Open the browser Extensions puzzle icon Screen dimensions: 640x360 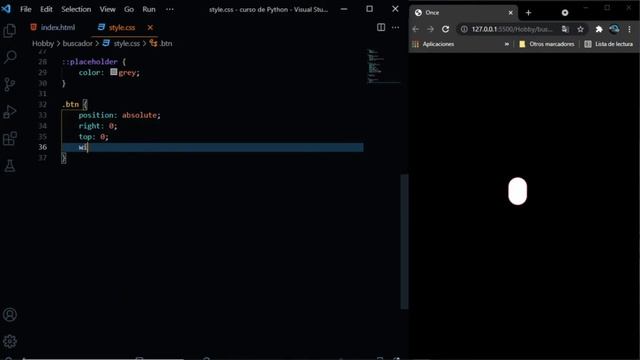point(599,29)
